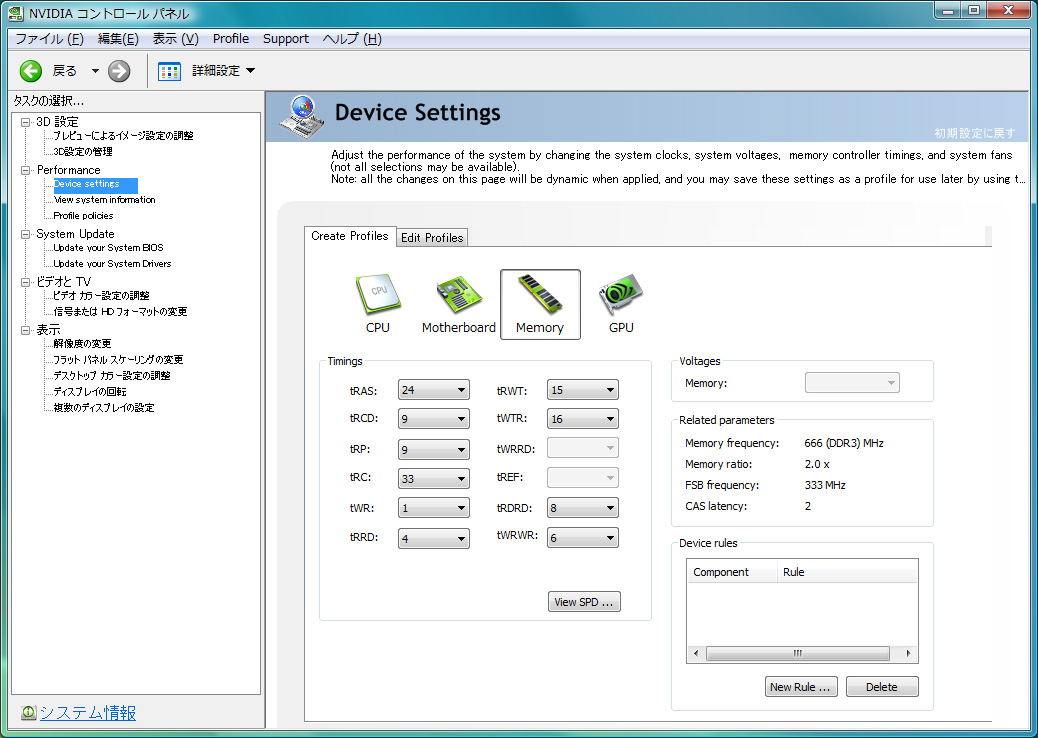This screenshot has width=1038, height=738.
Task: Click the New Rule button
Action: click(x=801, y=687)
